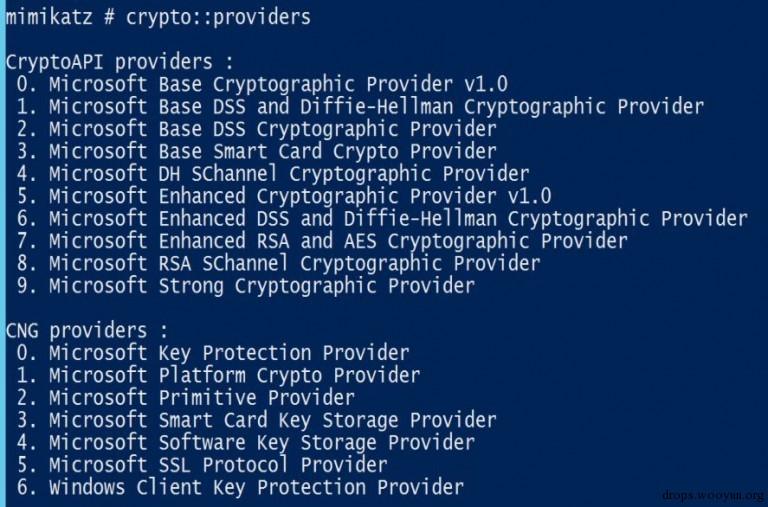
Task: Click the mimikatz crypto::providers command line
Action: click(158, 17)
